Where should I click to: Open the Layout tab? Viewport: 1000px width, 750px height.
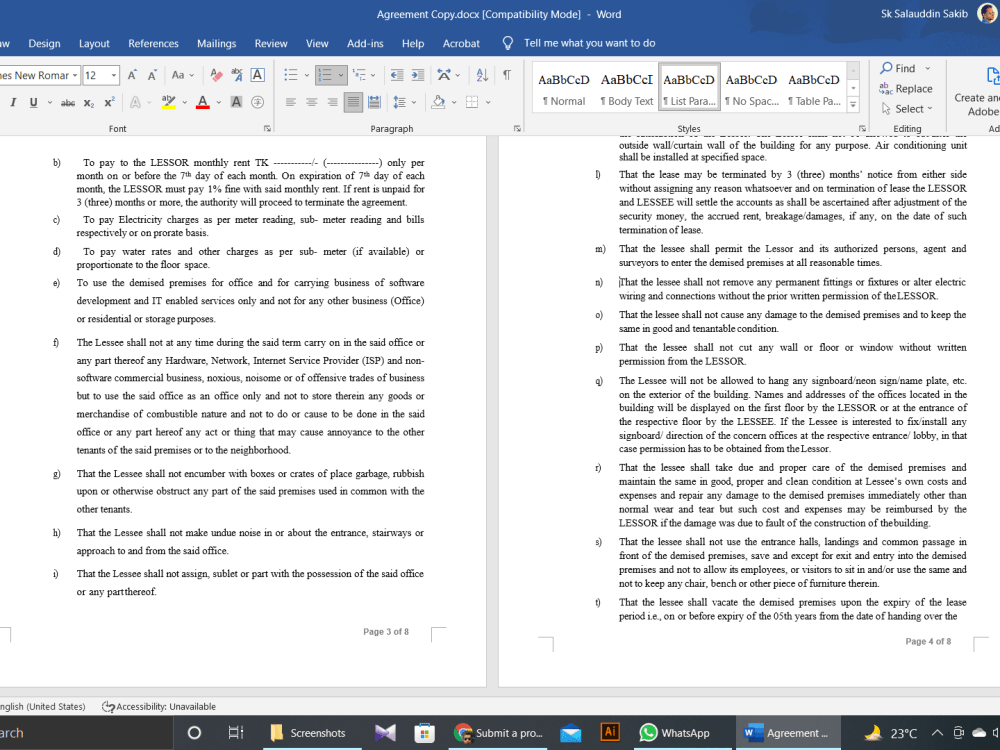click(x=94, y=43)
